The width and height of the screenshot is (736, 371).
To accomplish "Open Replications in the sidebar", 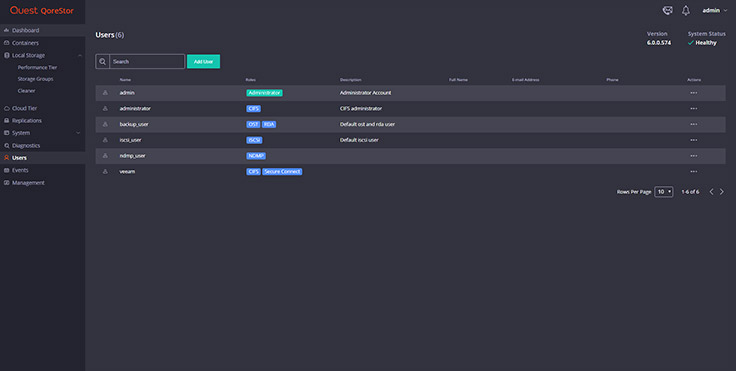I will [x=43, y=120].
